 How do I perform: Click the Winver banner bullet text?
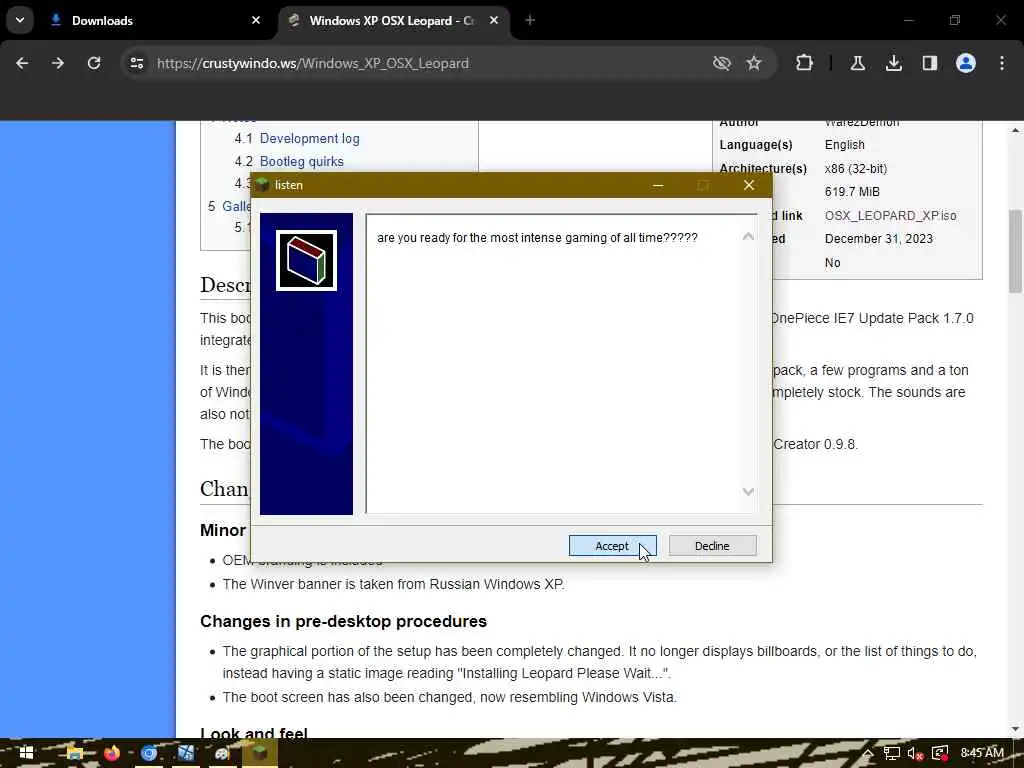[x=394, y=584]
